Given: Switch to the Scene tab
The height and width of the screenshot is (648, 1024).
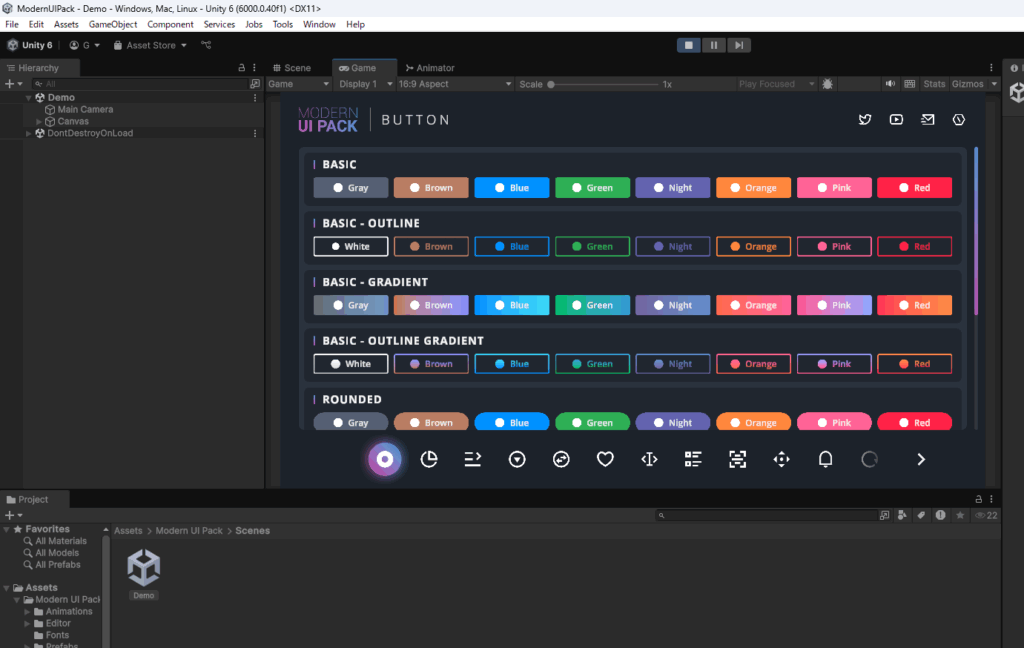Looking at the screenshot, I should 292,68.
